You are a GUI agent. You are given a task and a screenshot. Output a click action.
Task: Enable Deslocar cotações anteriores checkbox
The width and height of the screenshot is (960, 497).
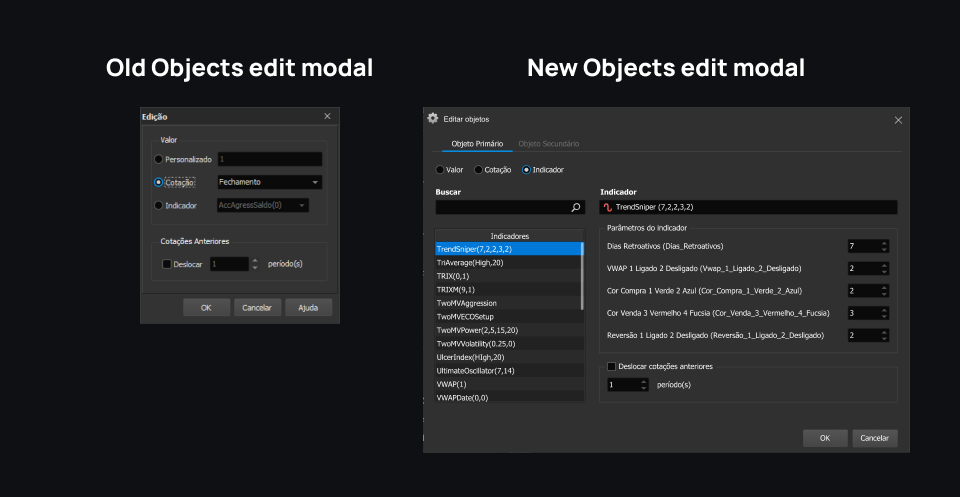(x=611, y=366)
